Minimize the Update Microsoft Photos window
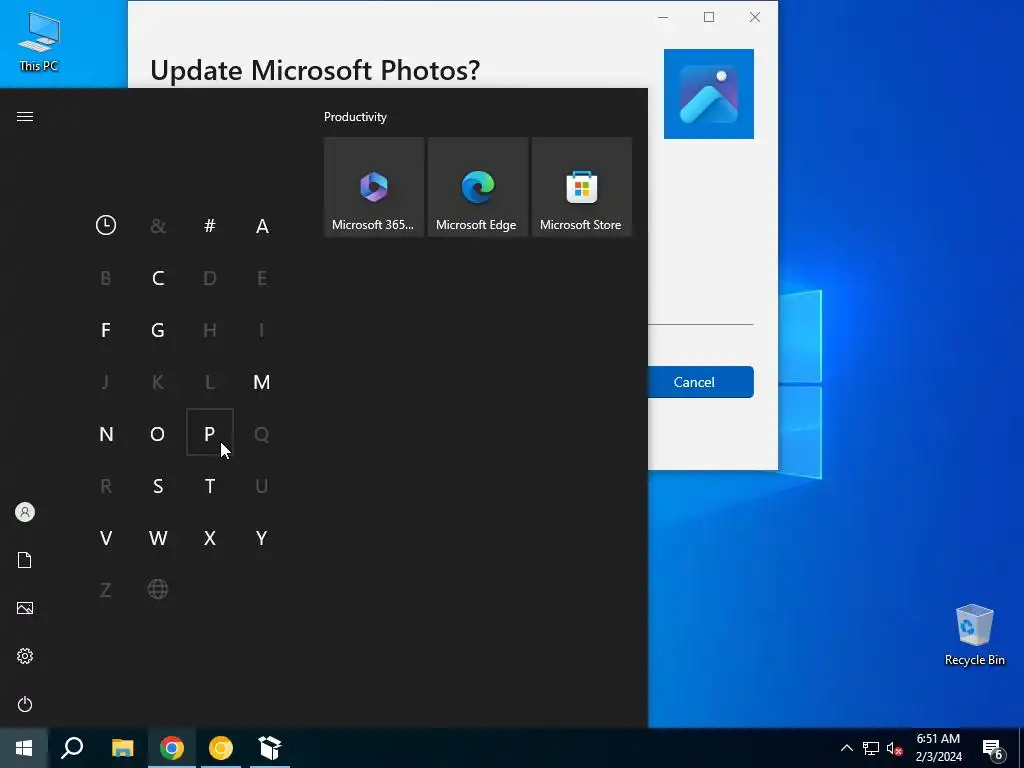 664,17
